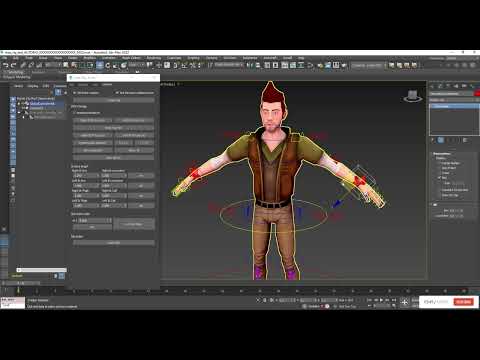Toggle the checkbox under the IK/FK section heading
The image size is (480, 360).
[75, 113]
